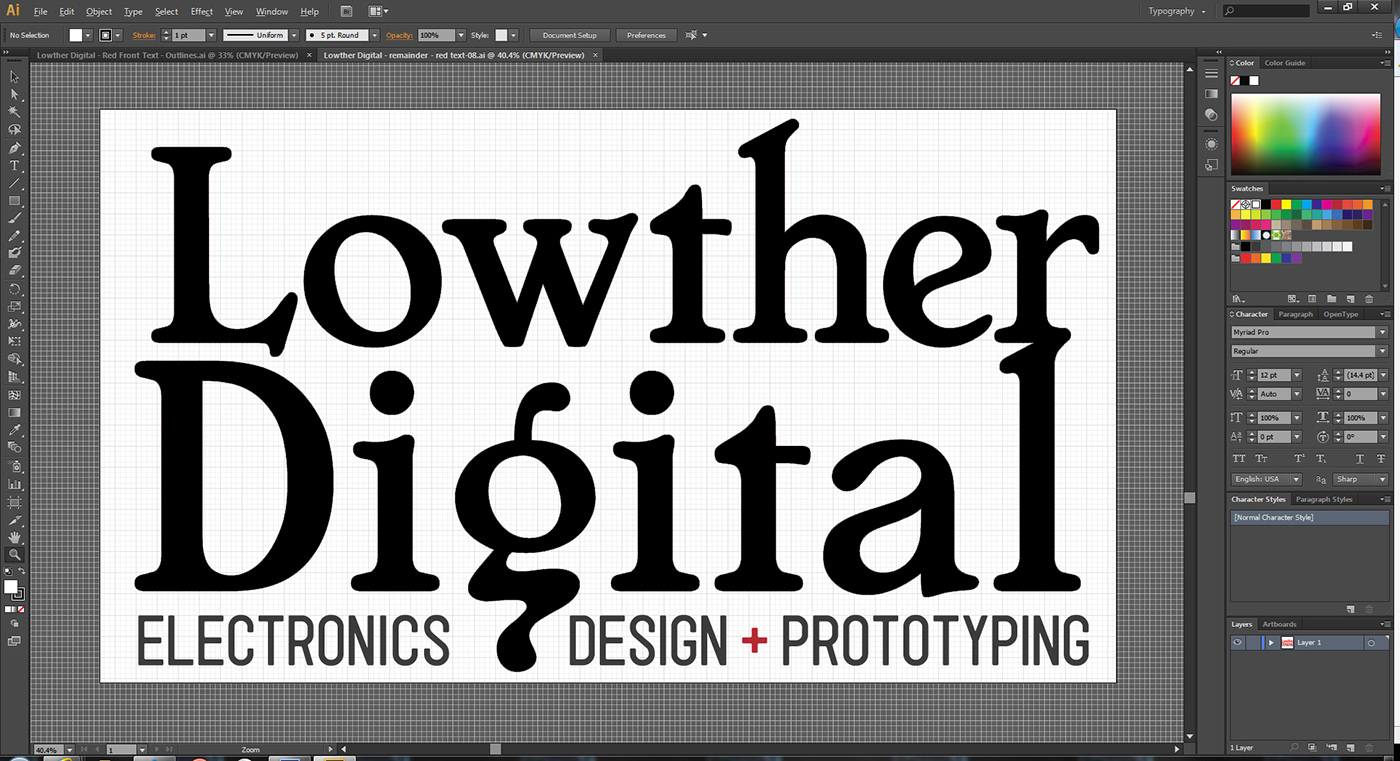Screen dimensions: 1400x761
Task: Select the Direct Selection tool
Action: 14,94
